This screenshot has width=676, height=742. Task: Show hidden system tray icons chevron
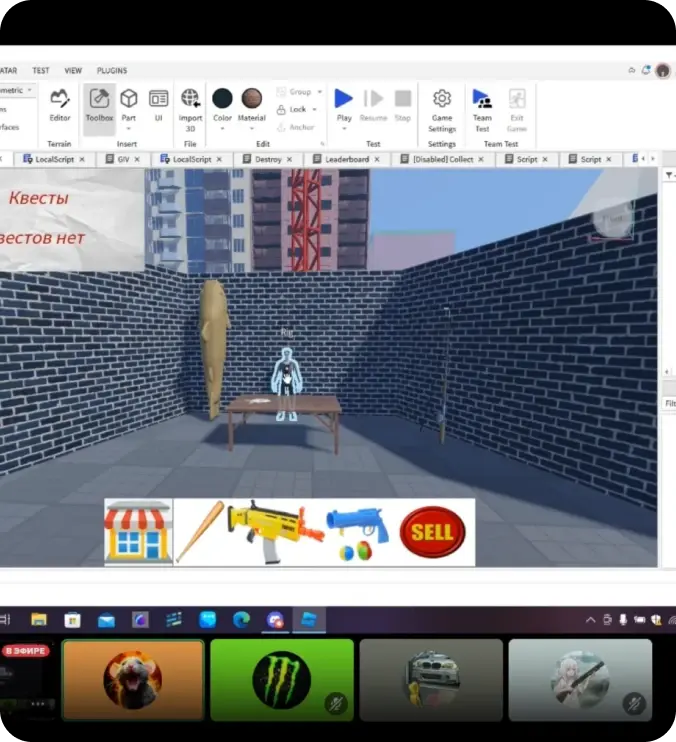590,619
